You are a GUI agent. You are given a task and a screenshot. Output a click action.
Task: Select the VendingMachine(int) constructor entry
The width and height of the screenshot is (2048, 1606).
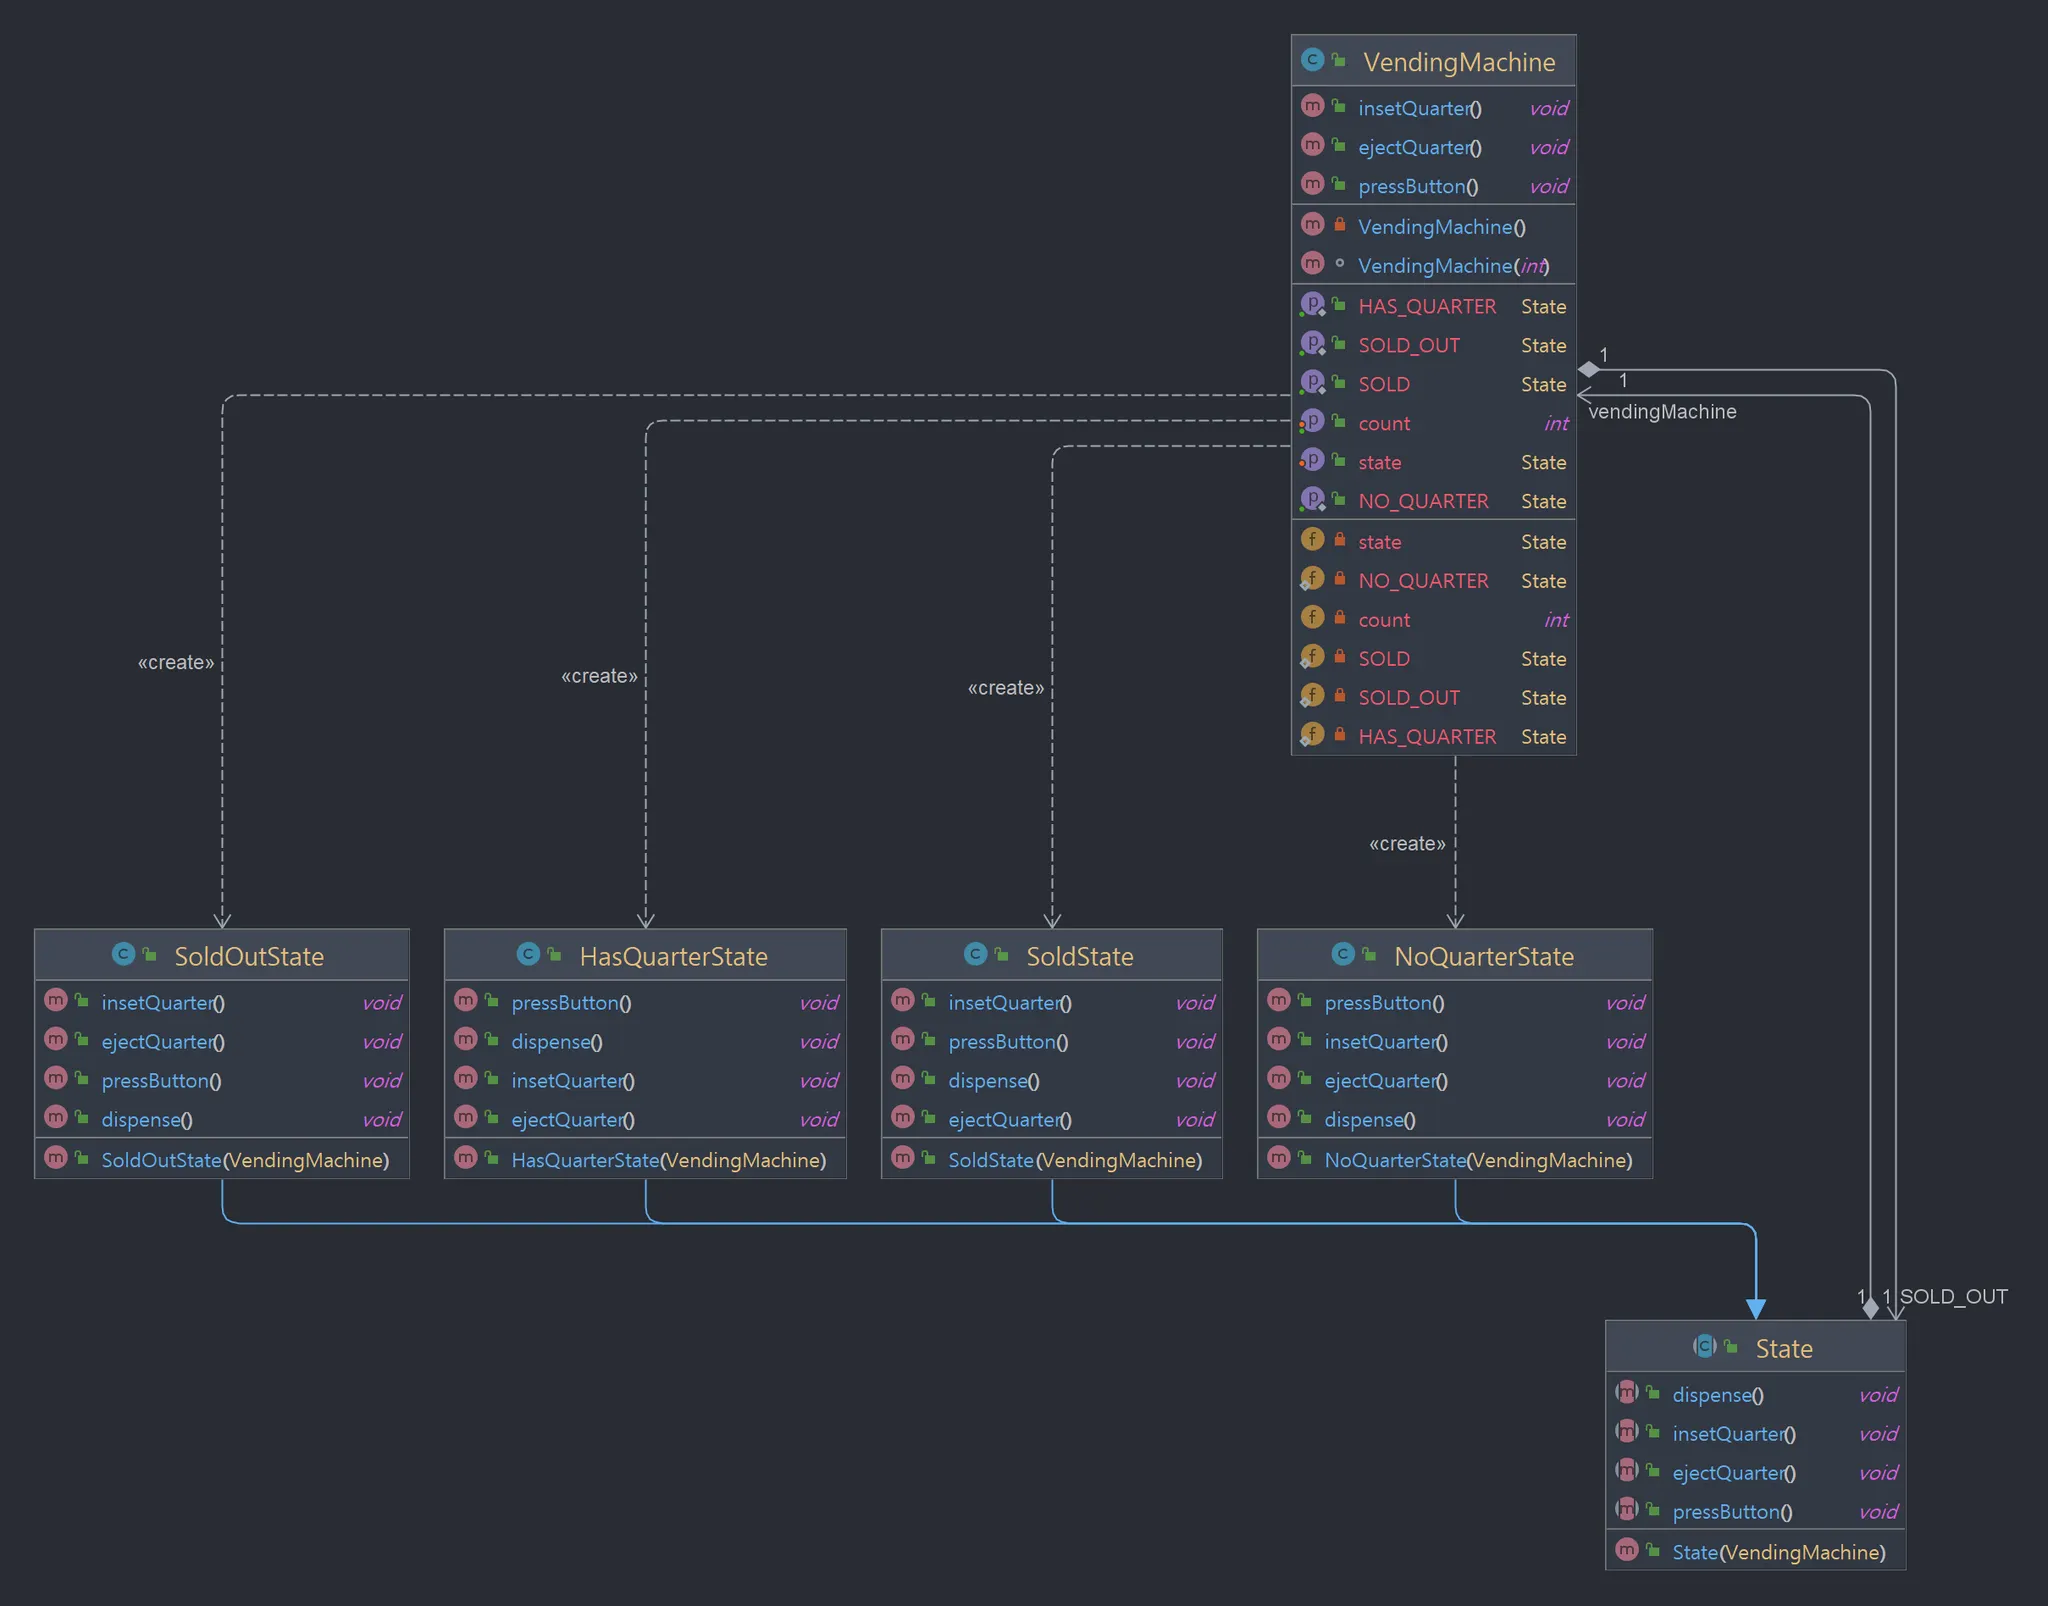1452,266
